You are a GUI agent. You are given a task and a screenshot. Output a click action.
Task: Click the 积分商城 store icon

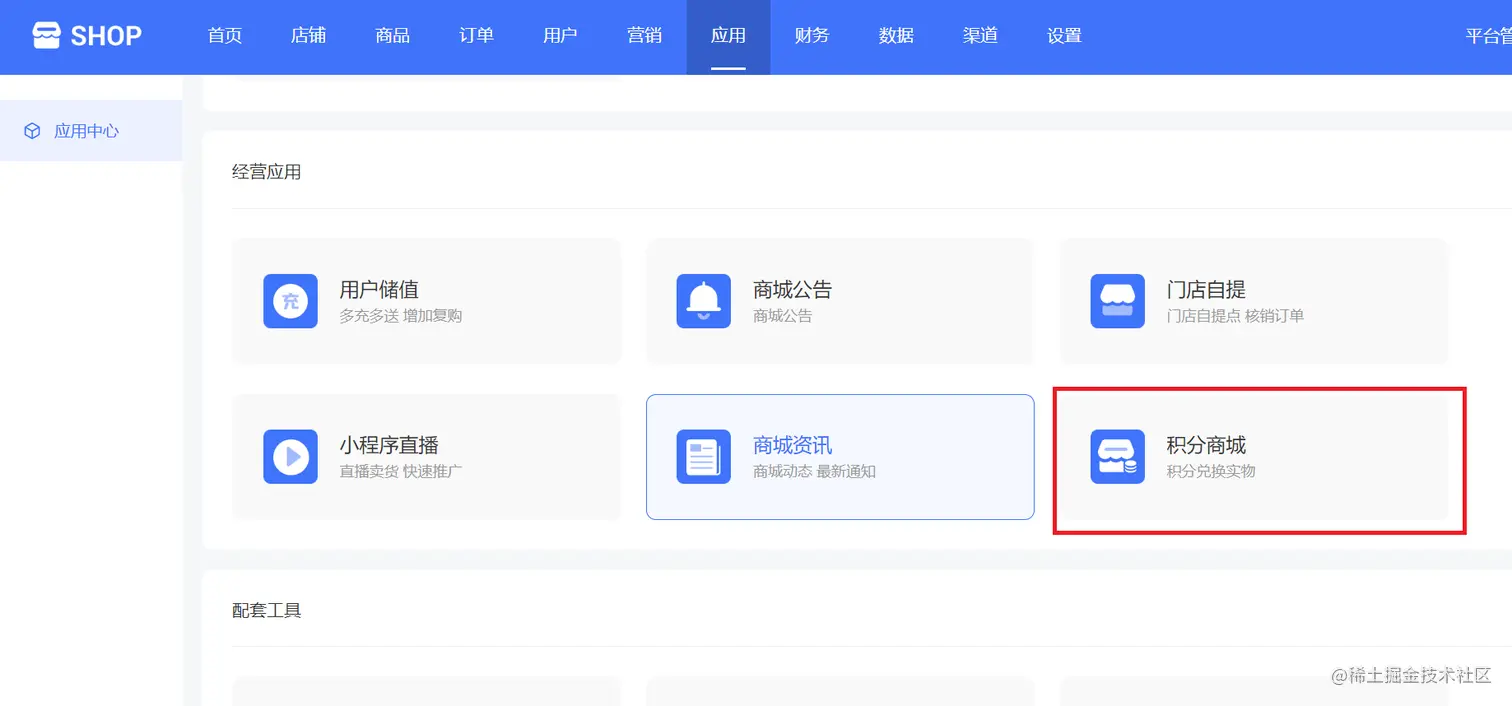[x=1117, y=457]
